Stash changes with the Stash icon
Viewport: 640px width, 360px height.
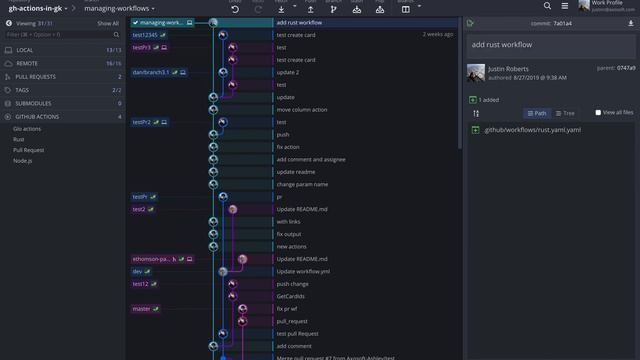coord(357,9)
